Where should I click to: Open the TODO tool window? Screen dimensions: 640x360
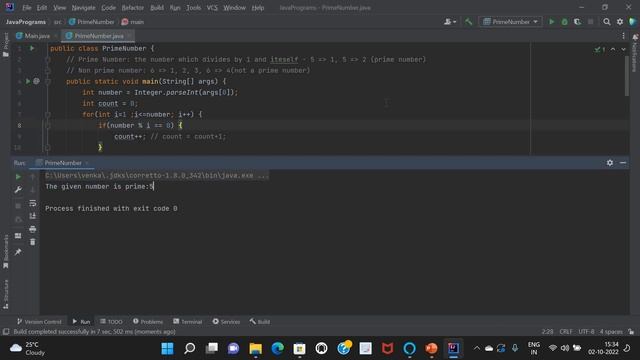111,322
